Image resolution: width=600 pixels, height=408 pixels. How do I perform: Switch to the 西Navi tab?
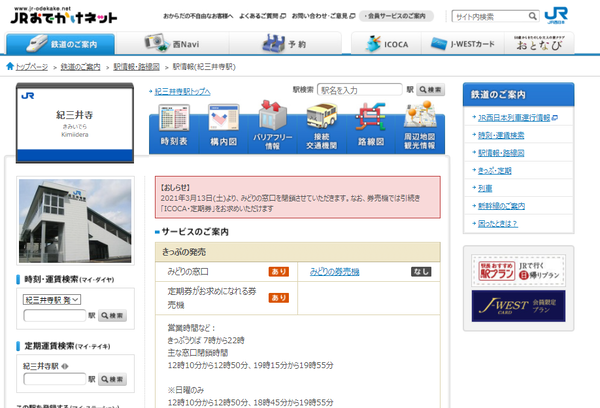tap(172, 44)
